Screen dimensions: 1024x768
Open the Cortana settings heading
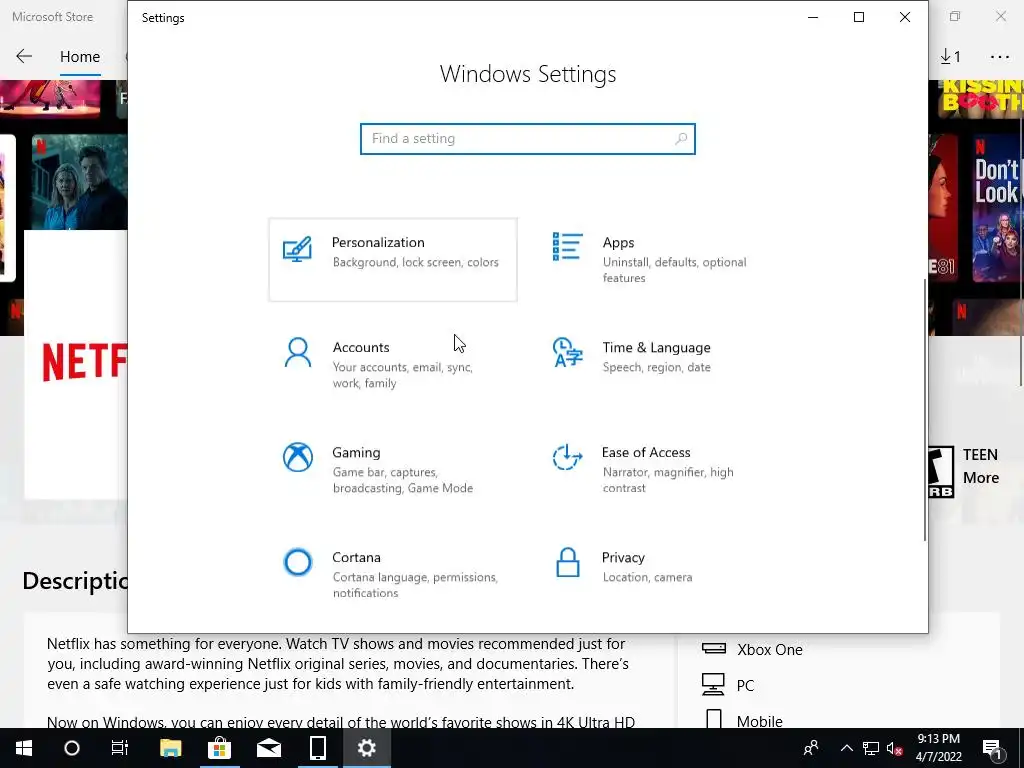356,557
